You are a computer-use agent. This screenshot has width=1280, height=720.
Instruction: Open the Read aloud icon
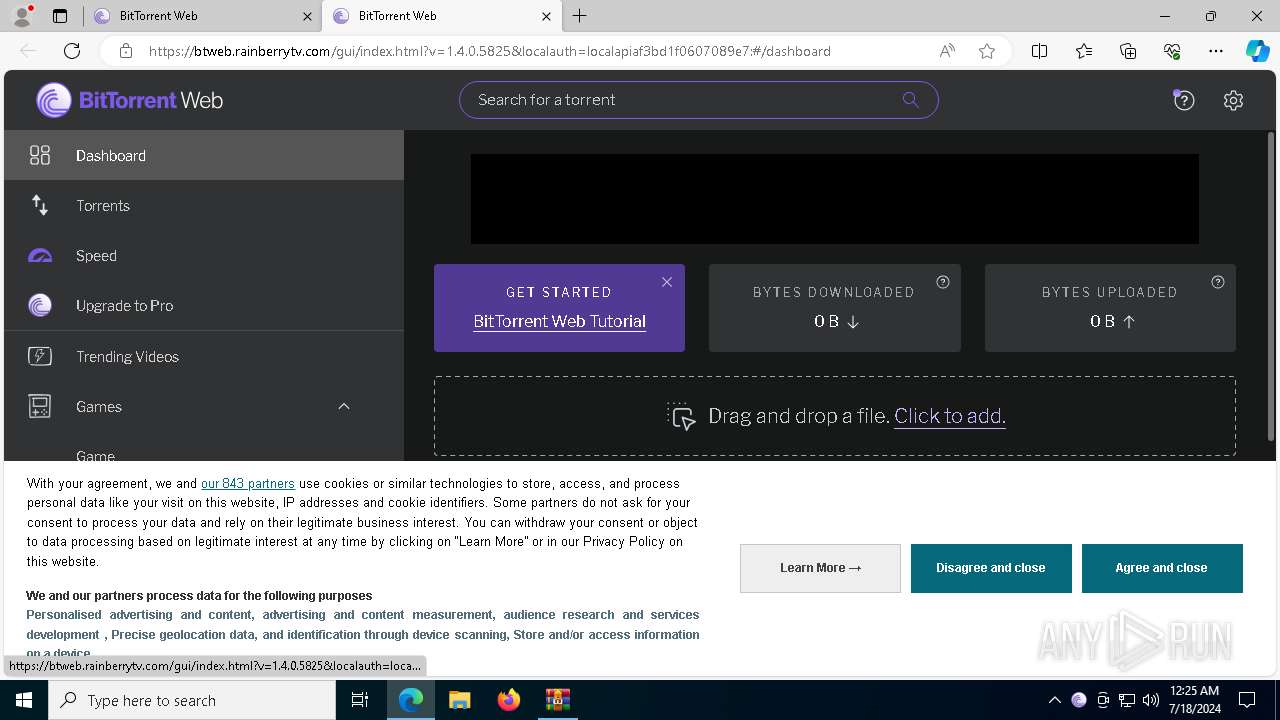coord(947,51)
